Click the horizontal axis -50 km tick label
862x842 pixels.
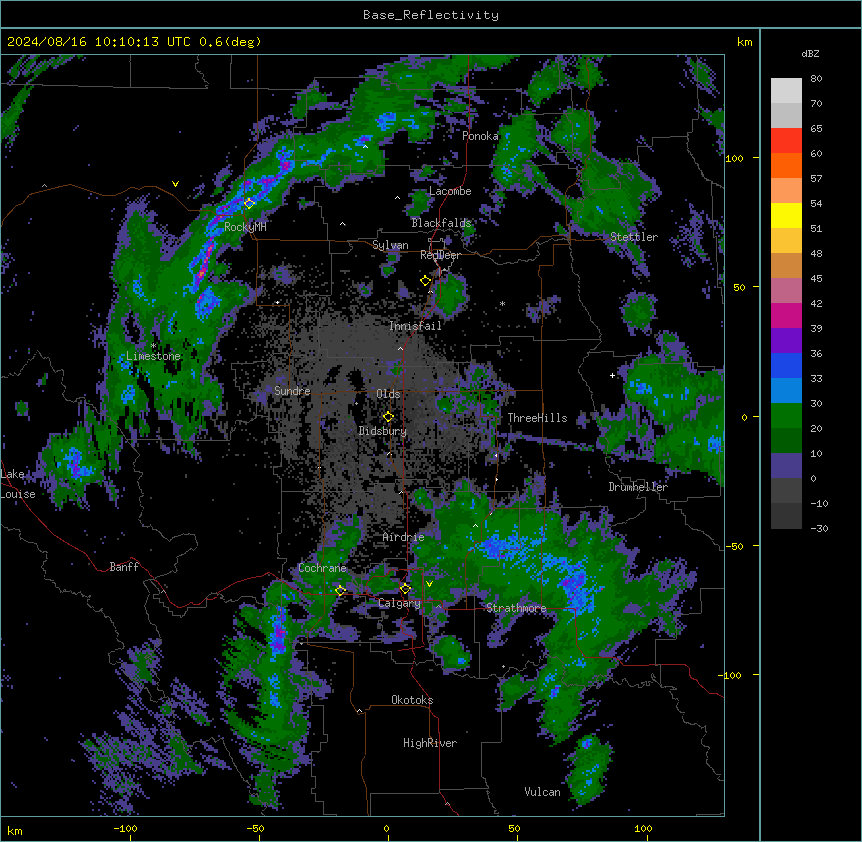click(255, 828)
